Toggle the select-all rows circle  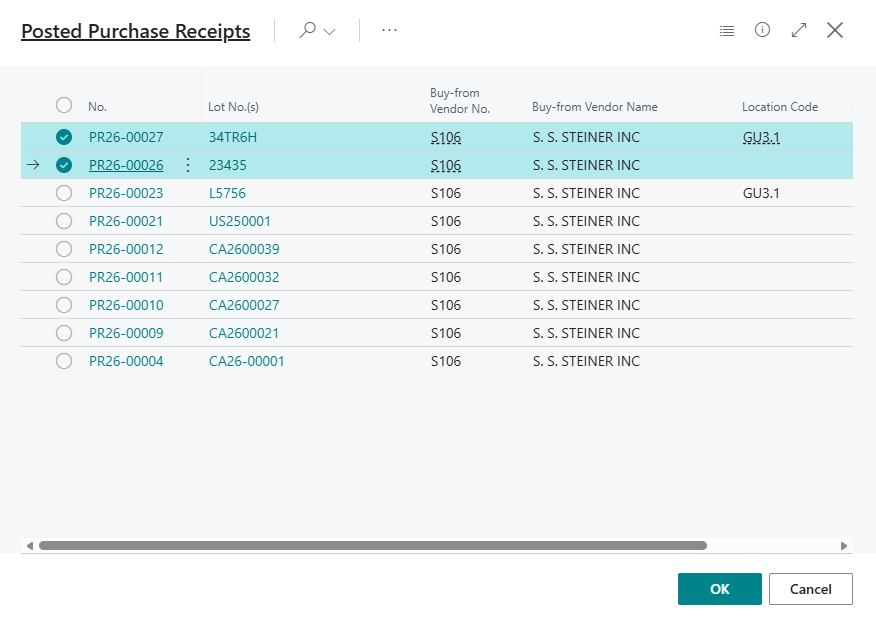pos(64,105)
